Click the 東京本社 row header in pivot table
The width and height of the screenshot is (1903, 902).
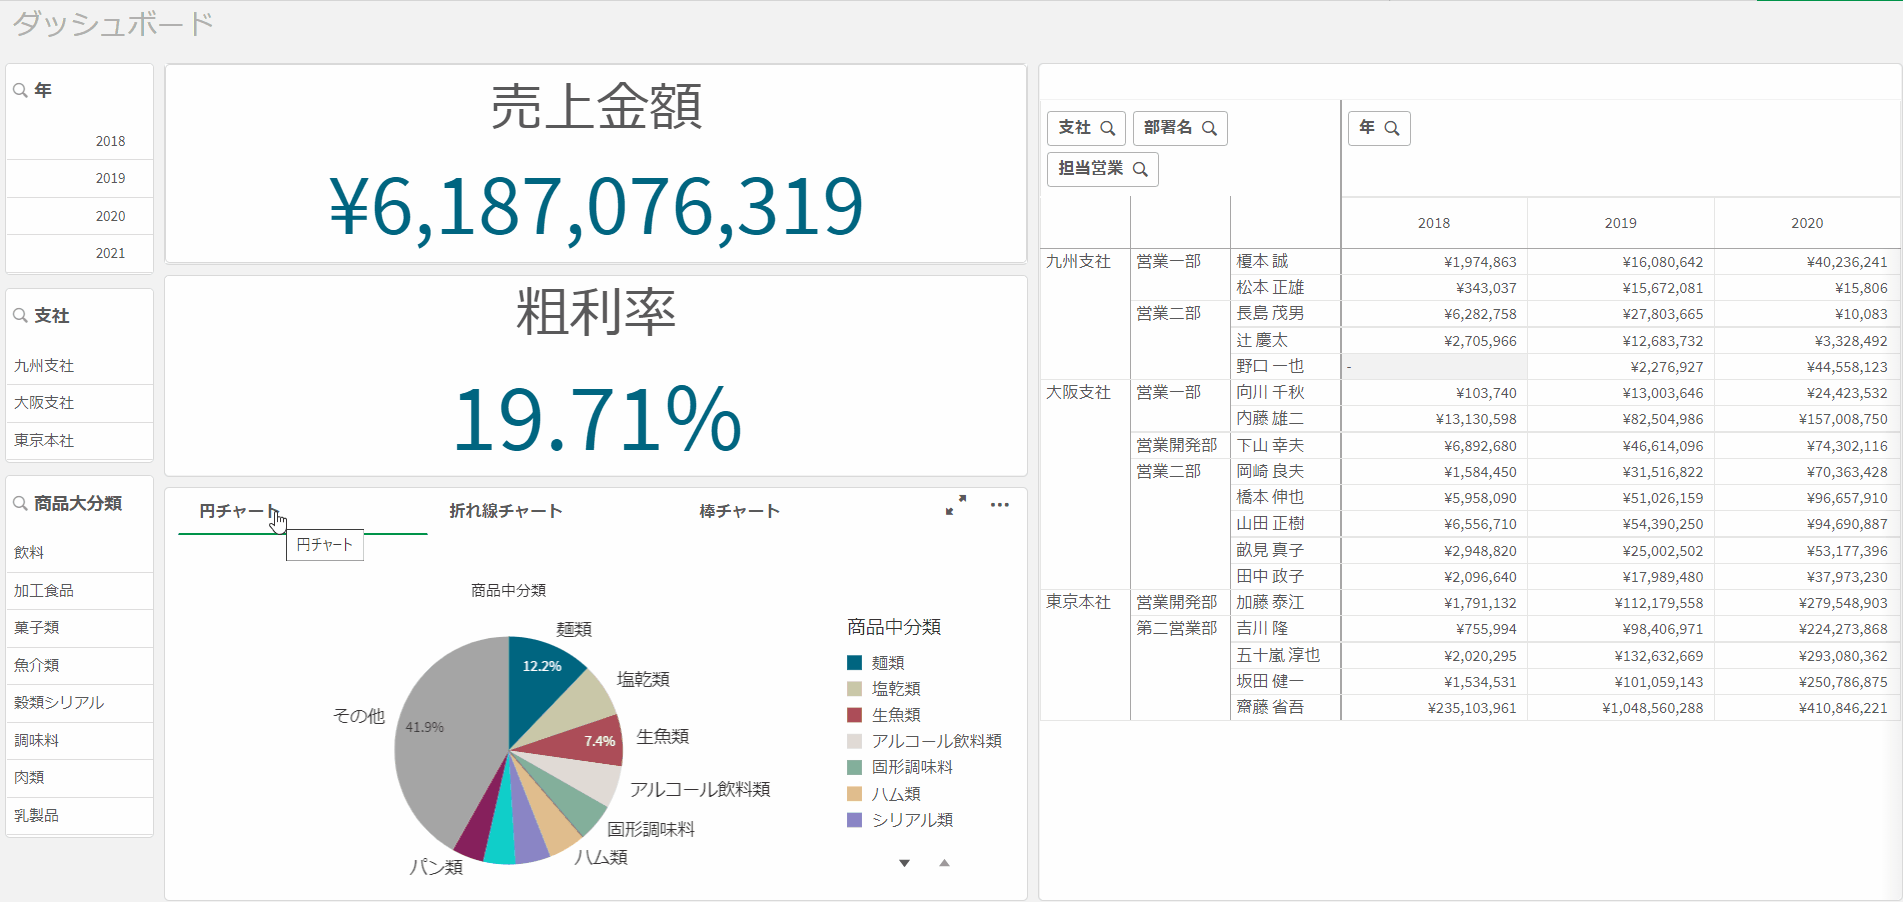point(1078,602)
